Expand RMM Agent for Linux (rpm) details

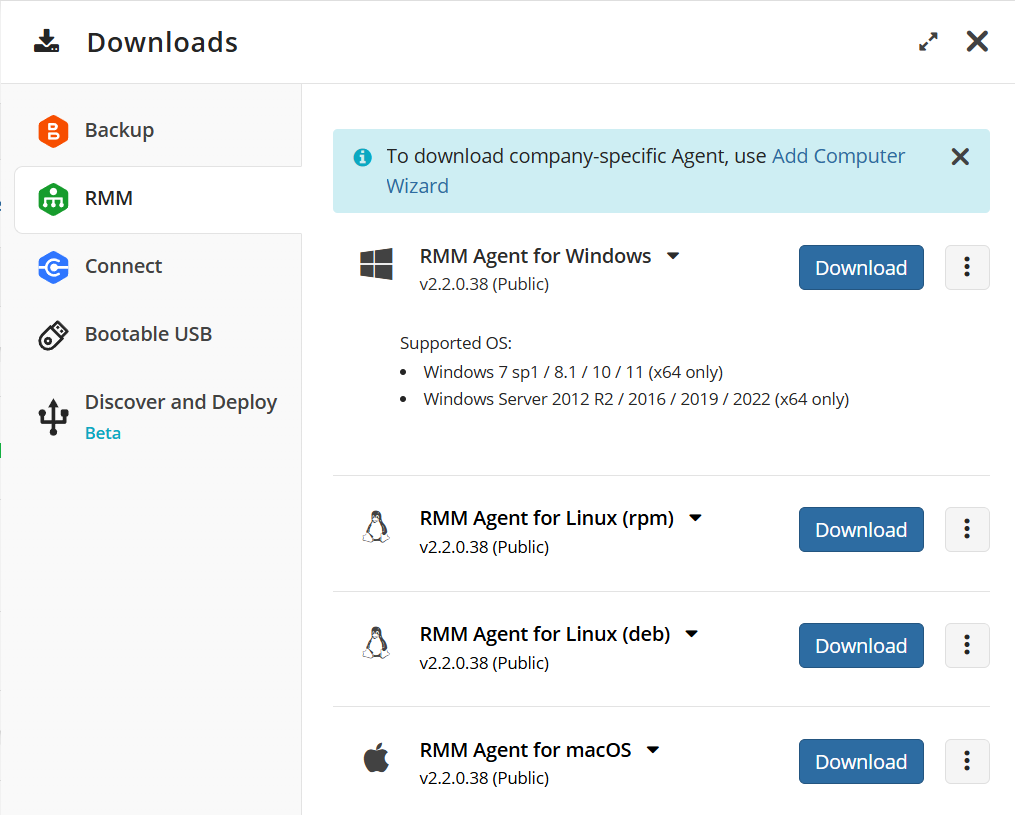(x=695, y=519)
